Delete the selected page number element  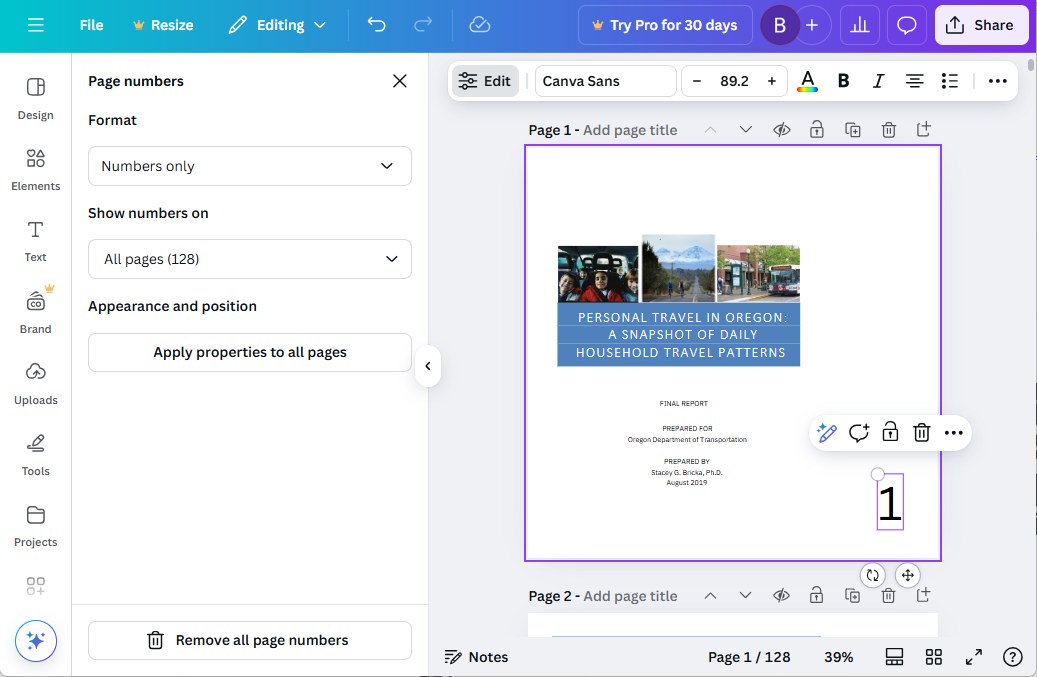point(921,432)
